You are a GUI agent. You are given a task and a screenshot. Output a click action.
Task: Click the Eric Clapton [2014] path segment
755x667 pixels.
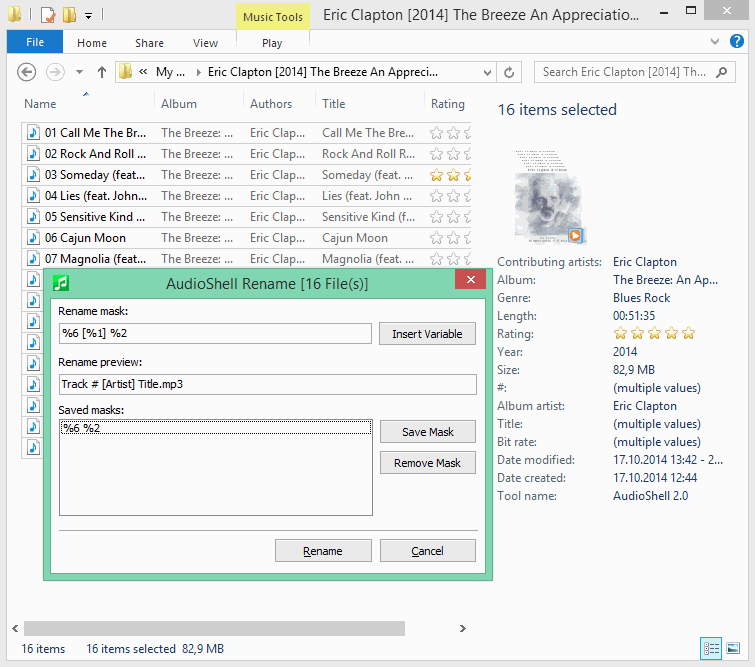[323, 72]
